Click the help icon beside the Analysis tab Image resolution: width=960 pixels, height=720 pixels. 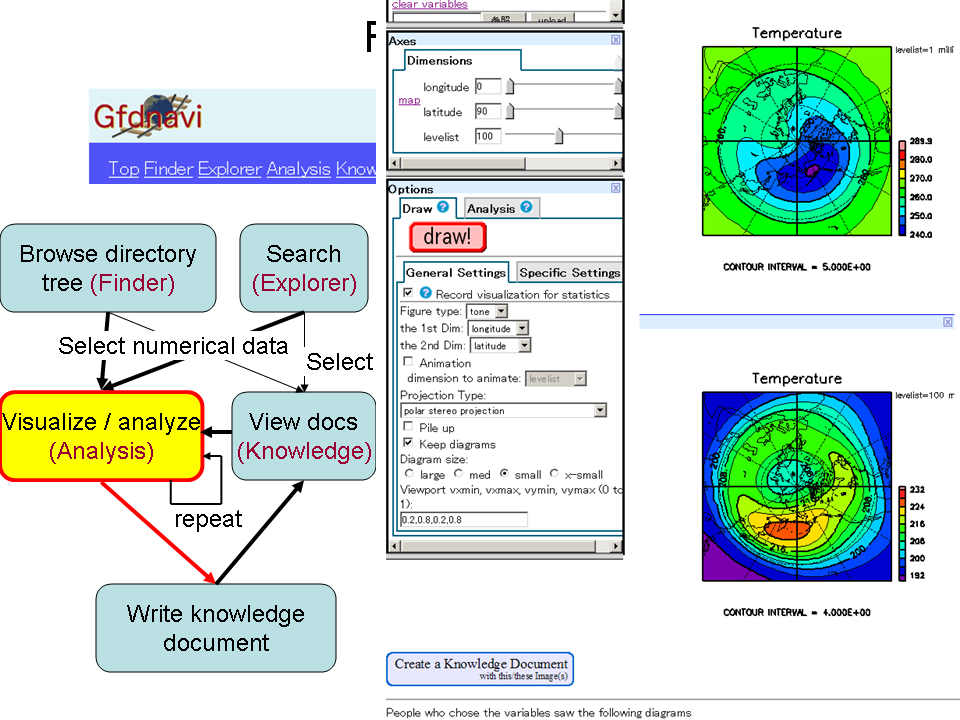click(526, 207)
